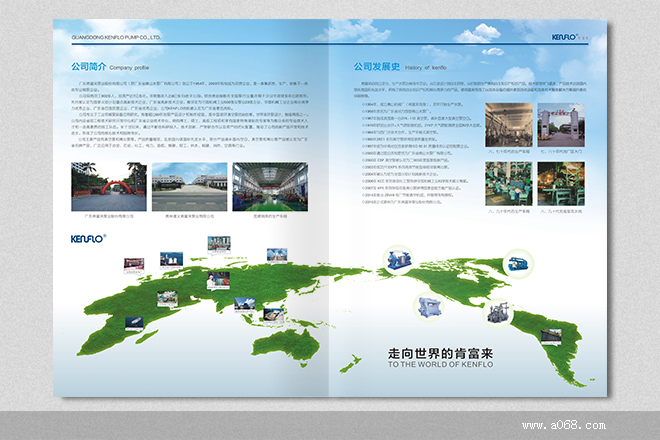
Task: Click the KENFLO logo in the page header
Action: pyautogui.click(x=566, y=37)
